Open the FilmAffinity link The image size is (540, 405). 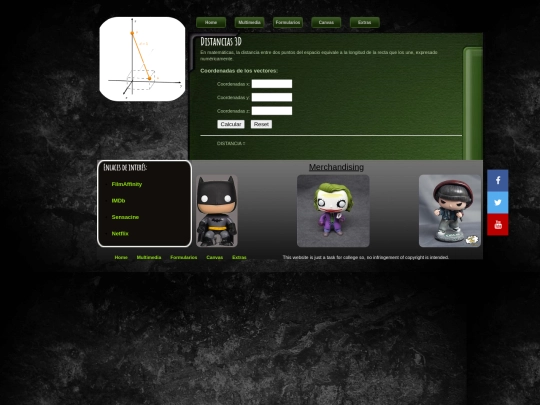coord(127,184)
